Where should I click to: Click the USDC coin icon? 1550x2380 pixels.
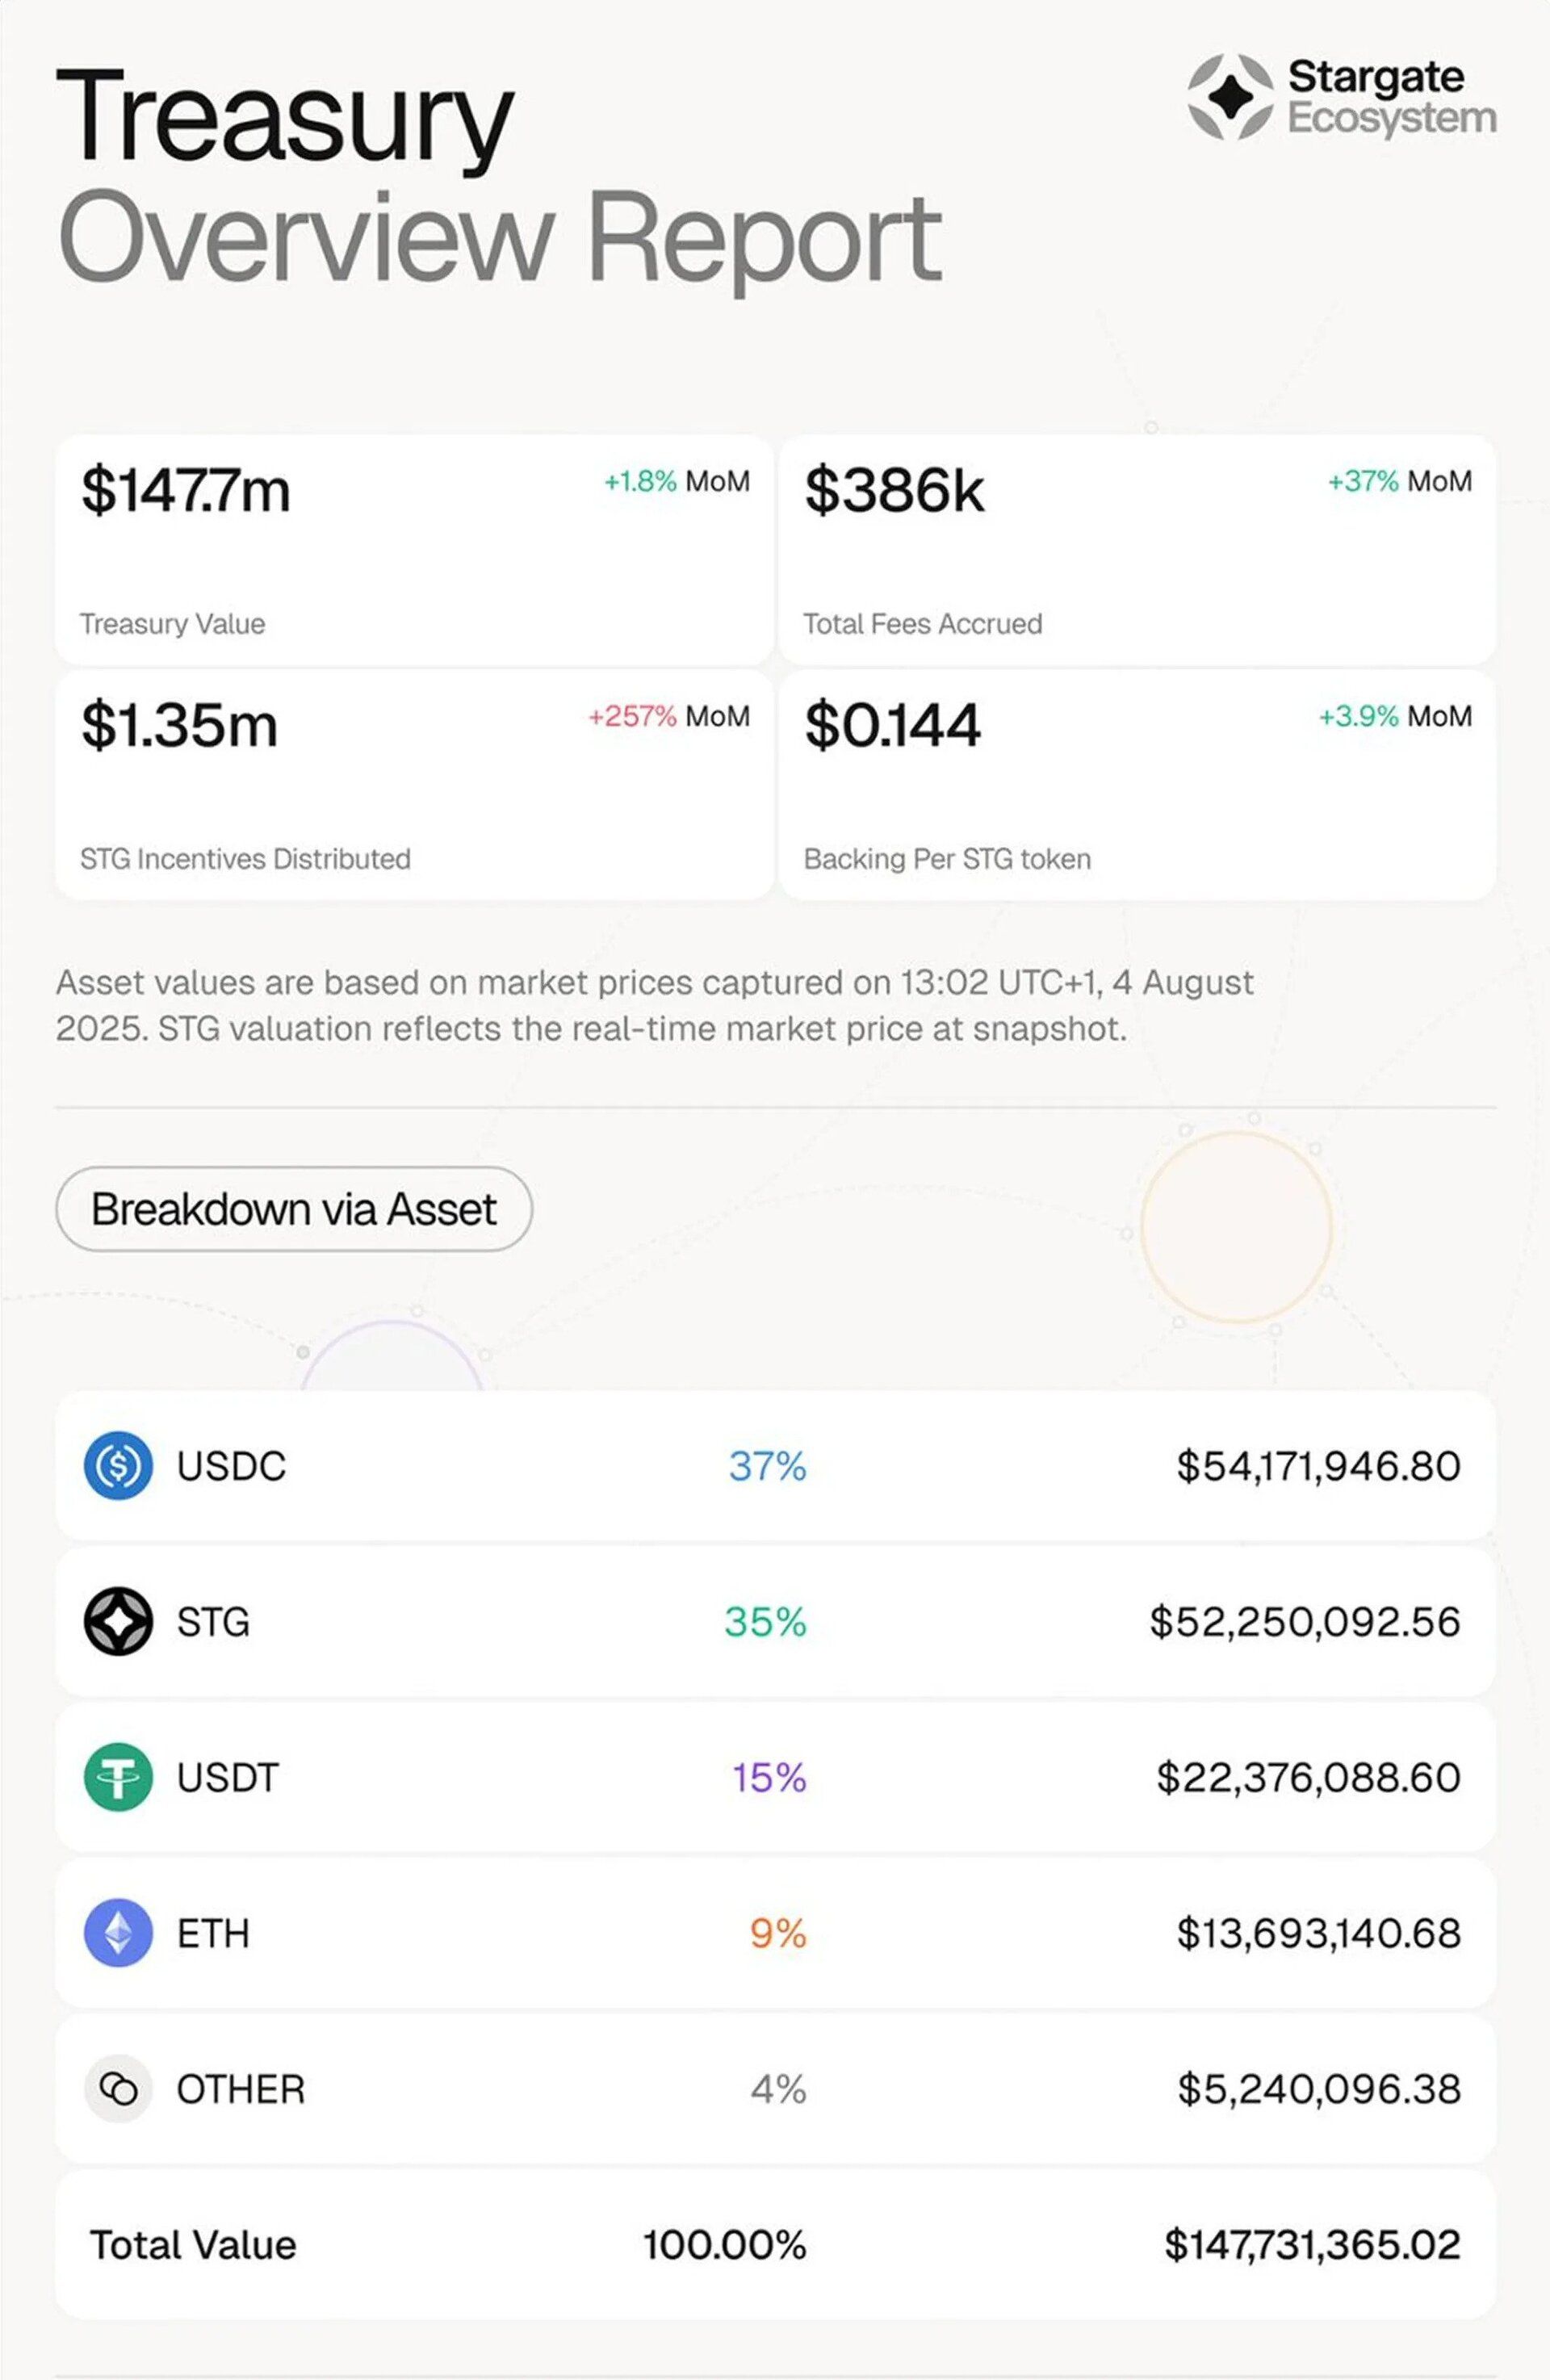coord(118,1466)
